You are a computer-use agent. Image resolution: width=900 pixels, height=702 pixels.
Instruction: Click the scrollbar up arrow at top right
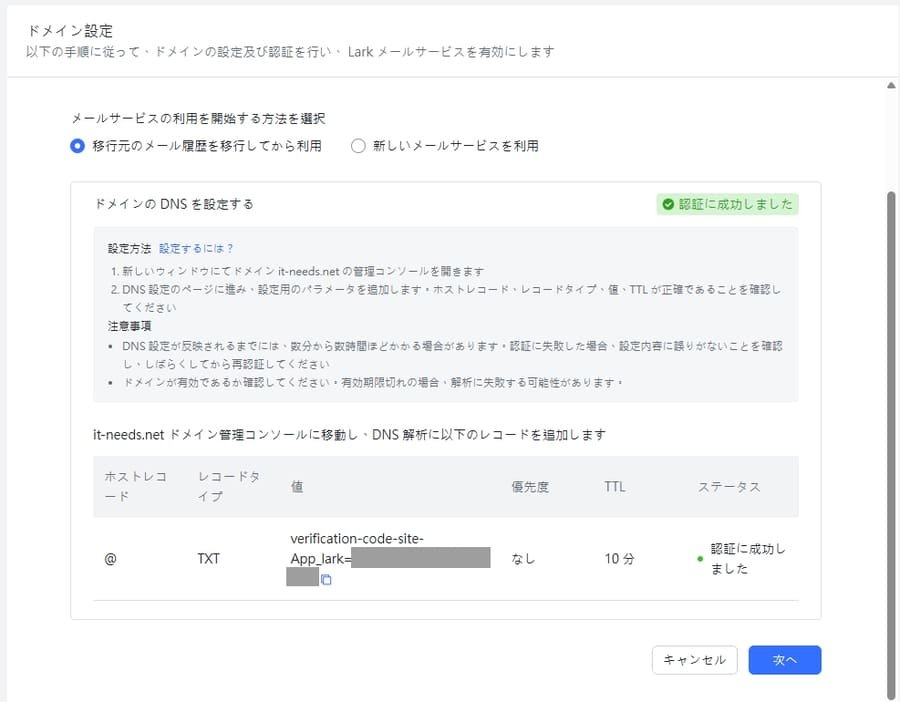point(891,85)
